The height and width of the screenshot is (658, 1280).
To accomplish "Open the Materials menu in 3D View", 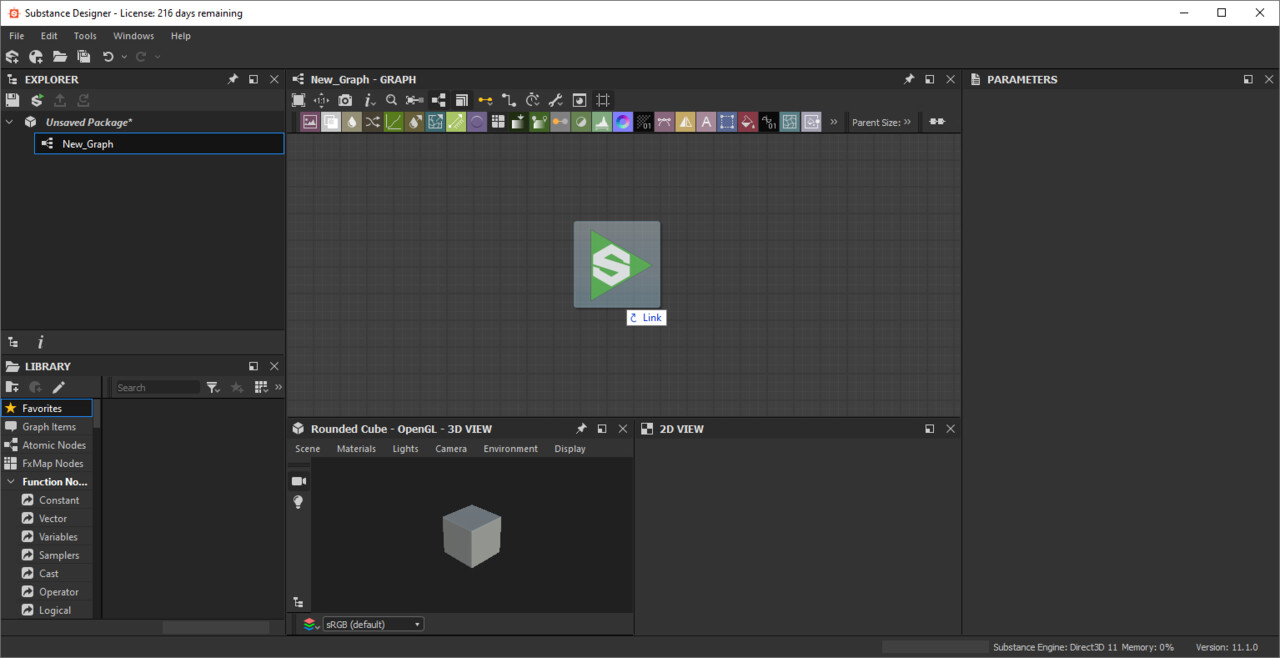I will click(356, 449).
